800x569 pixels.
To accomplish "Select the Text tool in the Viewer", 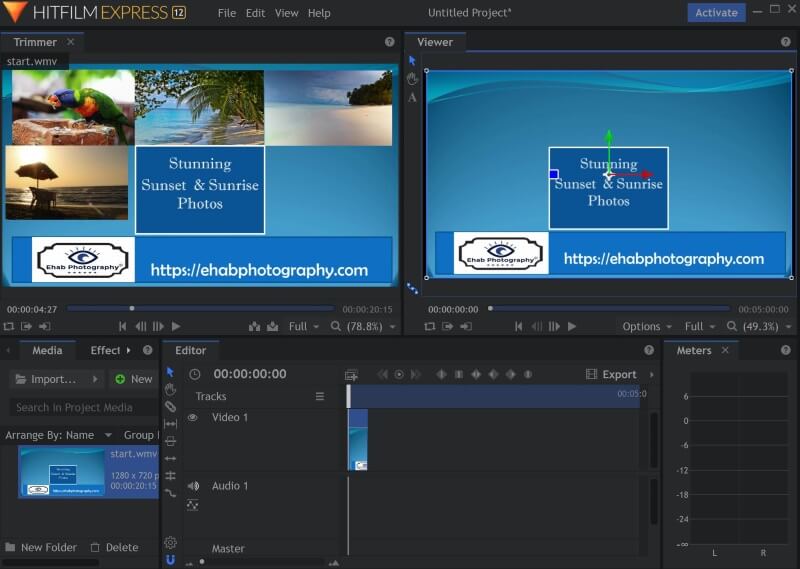I will [412, 97].
